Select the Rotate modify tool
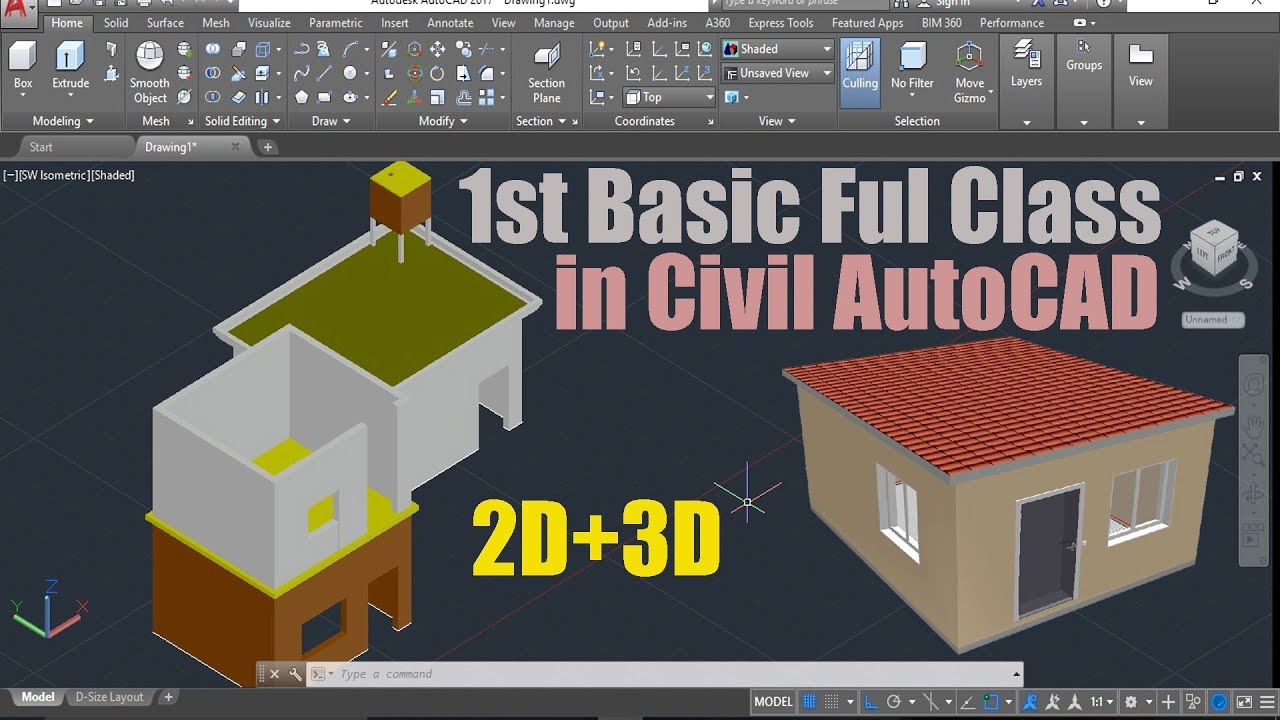The width and height of the screenshot is (1280, 720). 437,72
